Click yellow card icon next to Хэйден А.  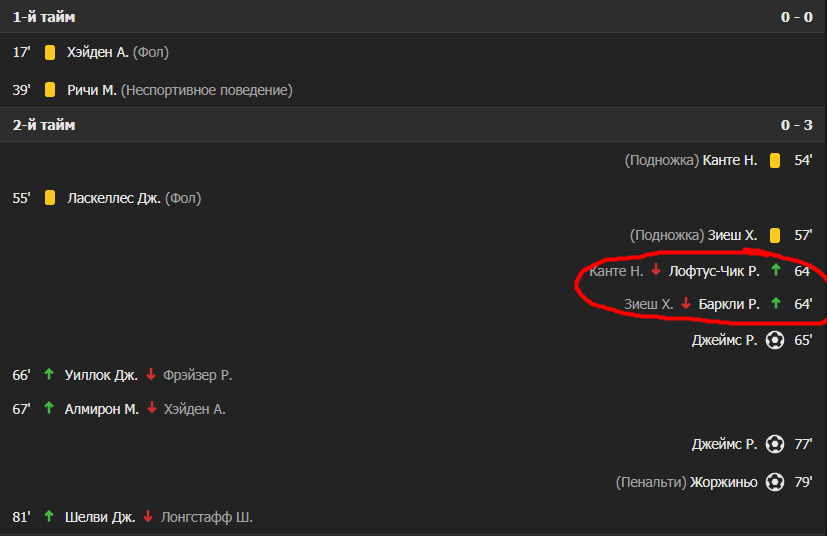pos(49,52)
